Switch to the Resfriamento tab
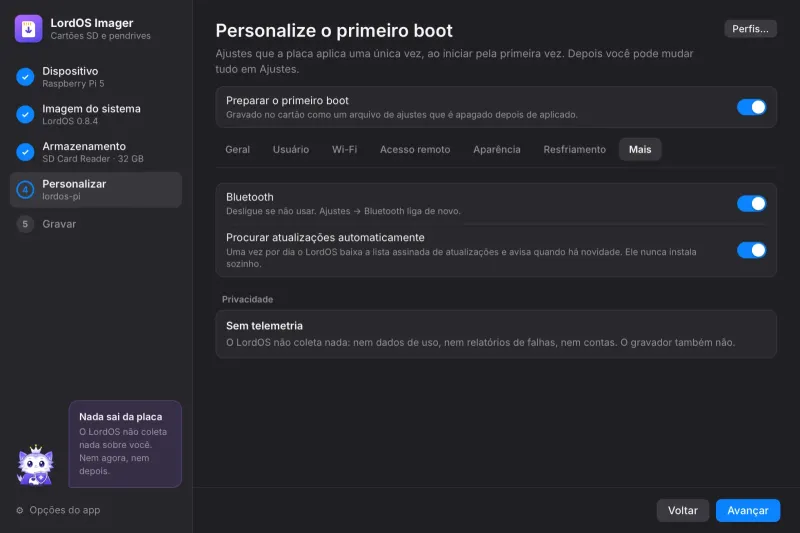 click(574, 149)
